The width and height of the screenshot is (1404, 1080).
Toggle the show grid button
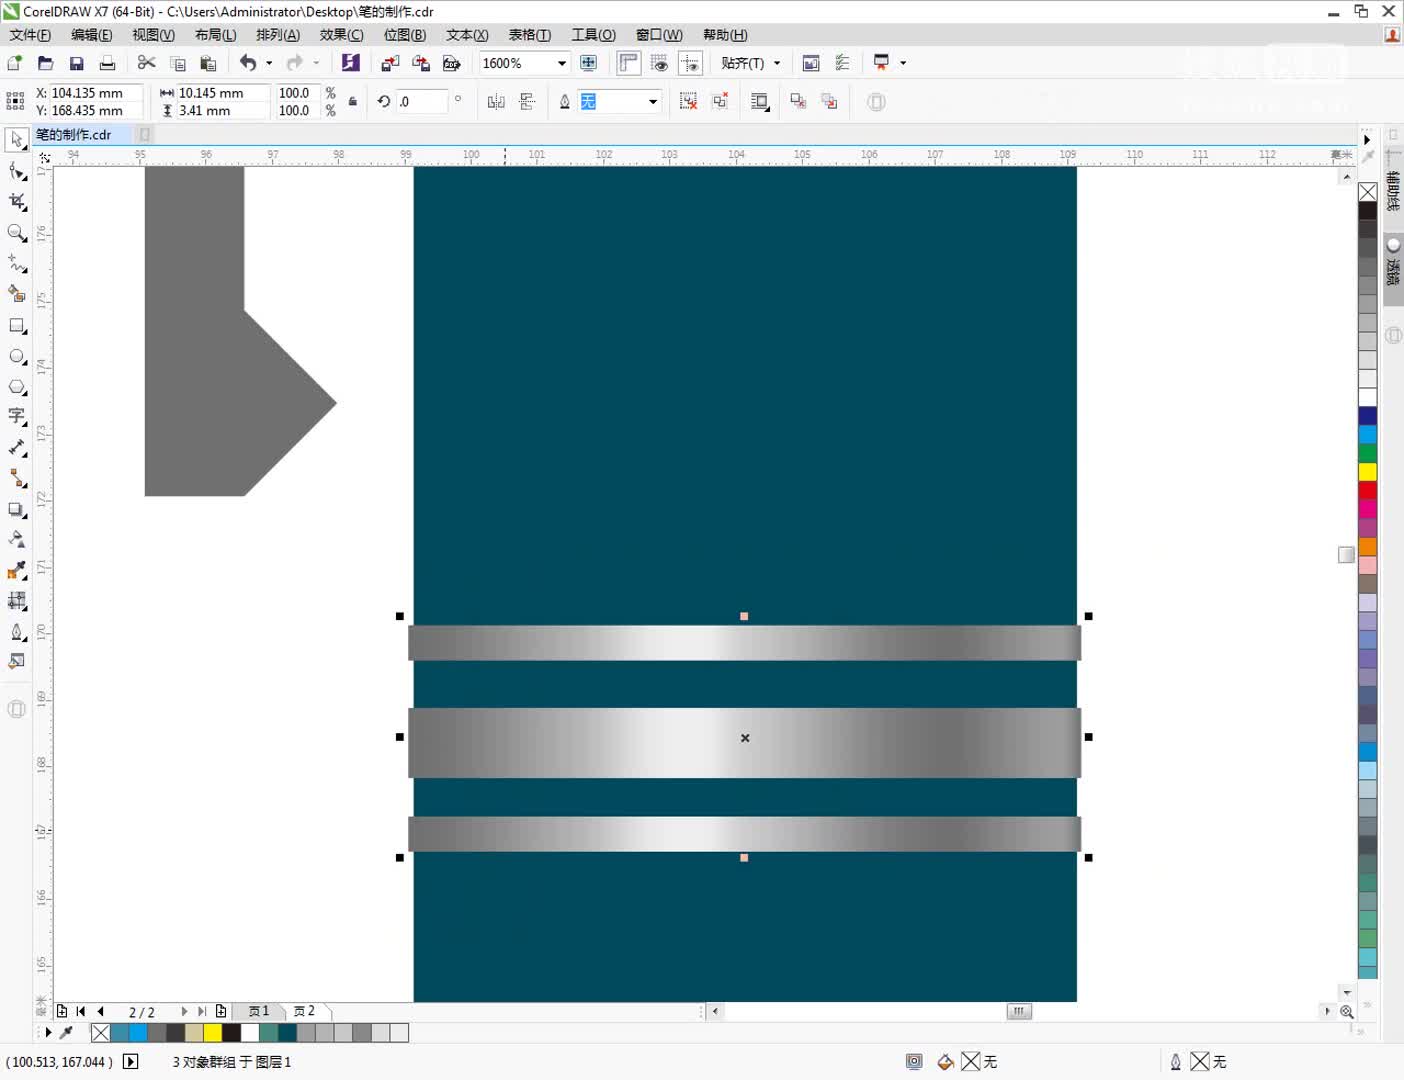click(x=659, y=63)
